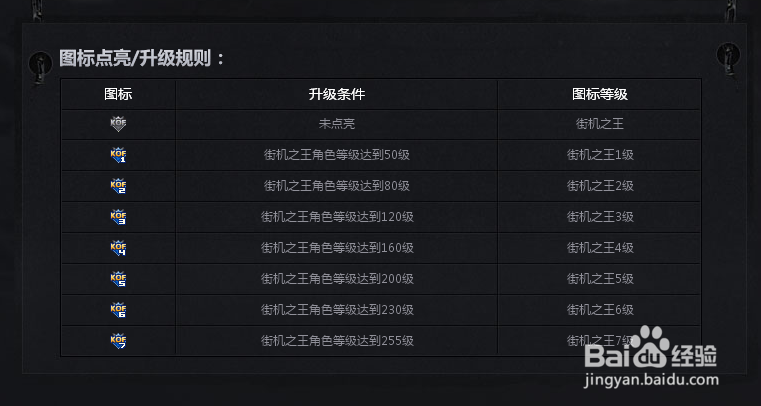Click the KOF level 3 icon
The height and width of the screenshot is (406, 761).
click(x=118, y=217)
